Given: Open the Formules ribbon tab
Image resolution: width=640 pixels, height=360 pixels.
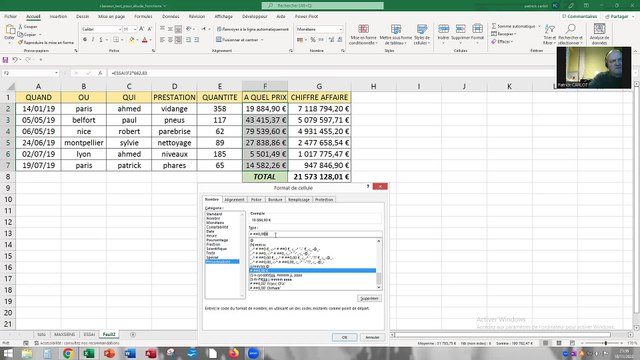Looking at the screenshot, I should pos(143,16).
